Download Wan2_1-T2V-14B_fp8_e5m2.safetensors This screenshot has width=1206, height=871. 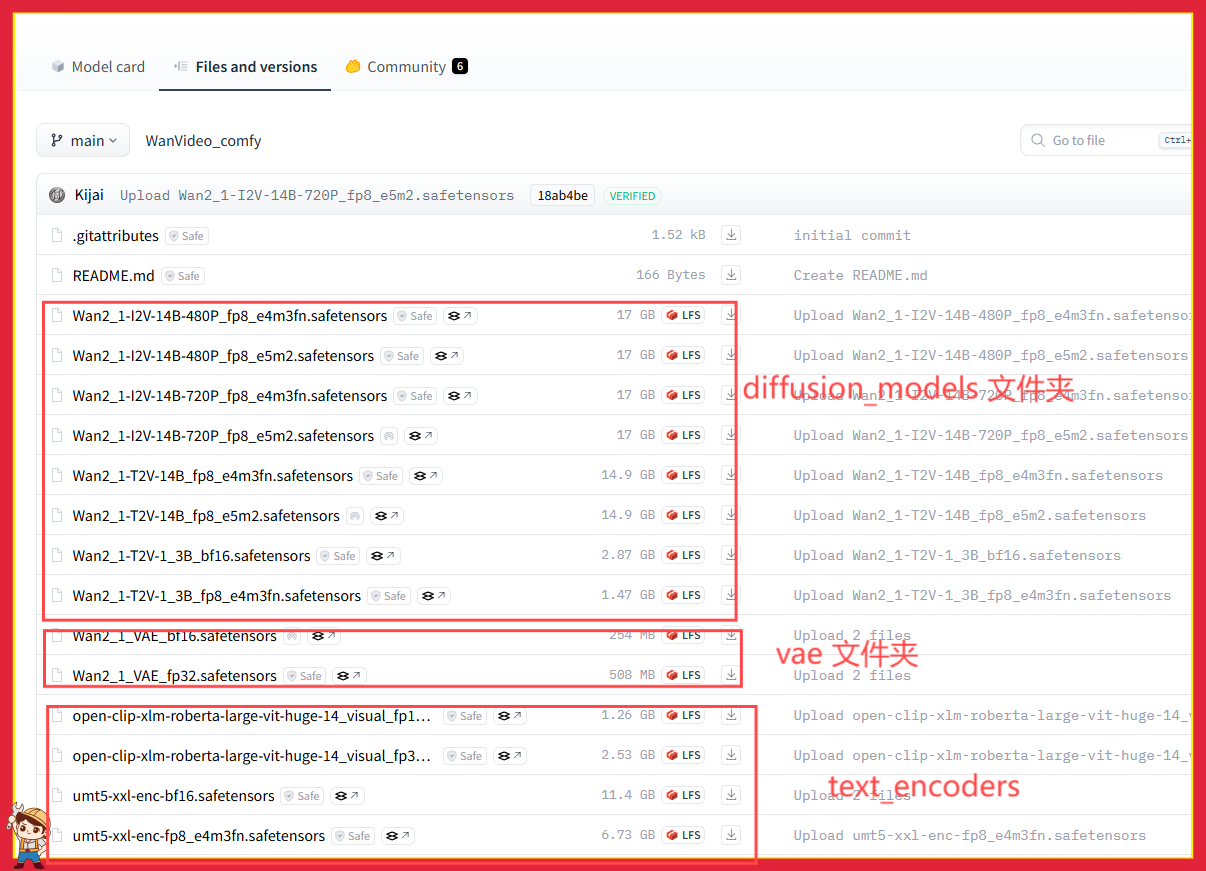coord(731,515)
